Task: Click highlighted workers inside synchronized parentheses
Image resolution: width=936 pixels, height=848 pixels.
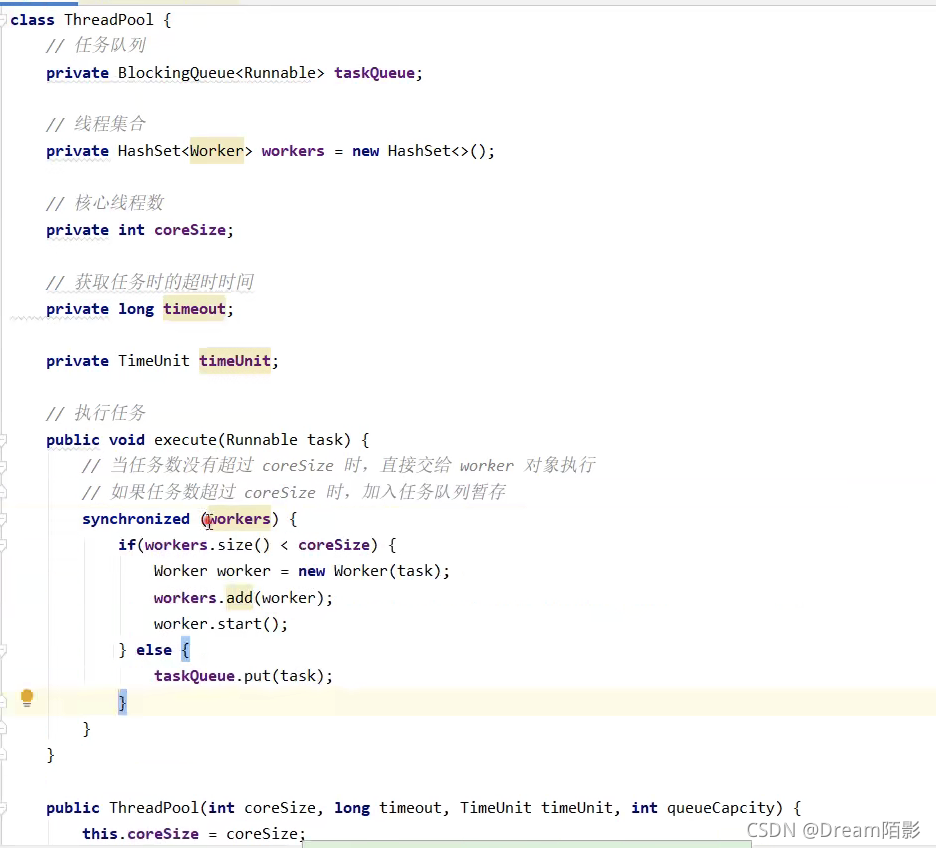Action: (239, 519)
